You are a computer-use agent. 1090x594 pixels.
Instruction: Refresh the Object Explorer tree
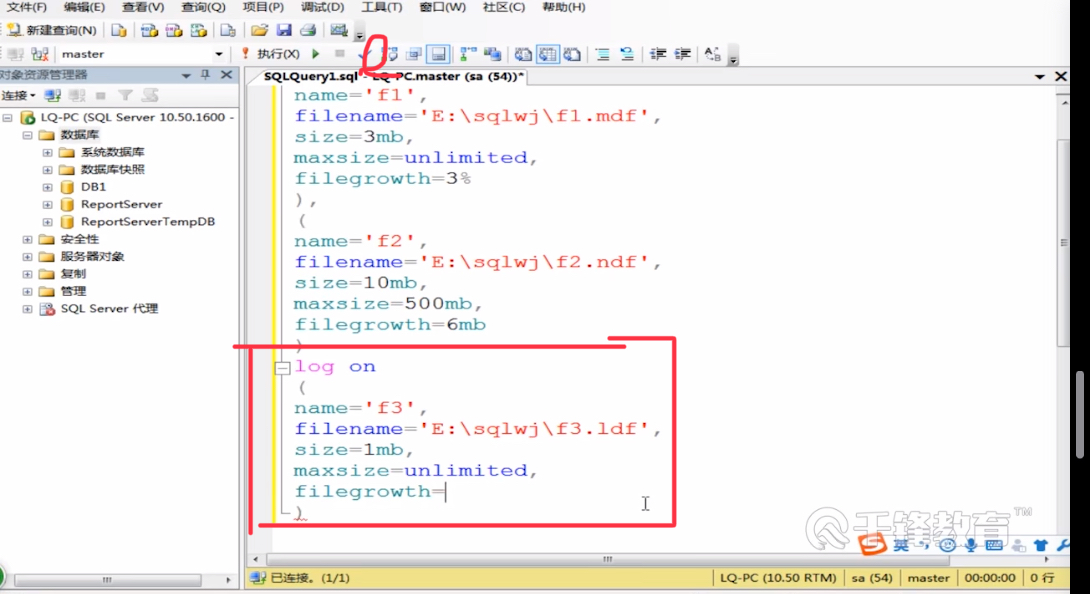150,95
